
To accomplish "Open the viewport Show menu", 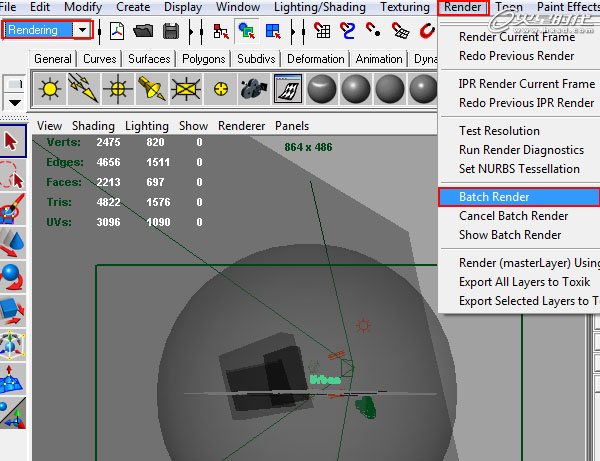I will 193,126.
